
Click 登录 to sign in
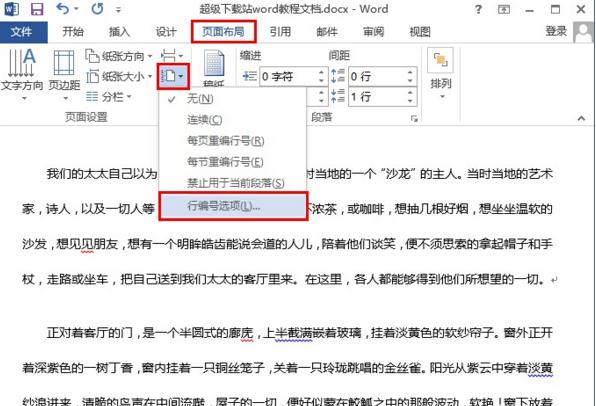(x=556, y=32)
